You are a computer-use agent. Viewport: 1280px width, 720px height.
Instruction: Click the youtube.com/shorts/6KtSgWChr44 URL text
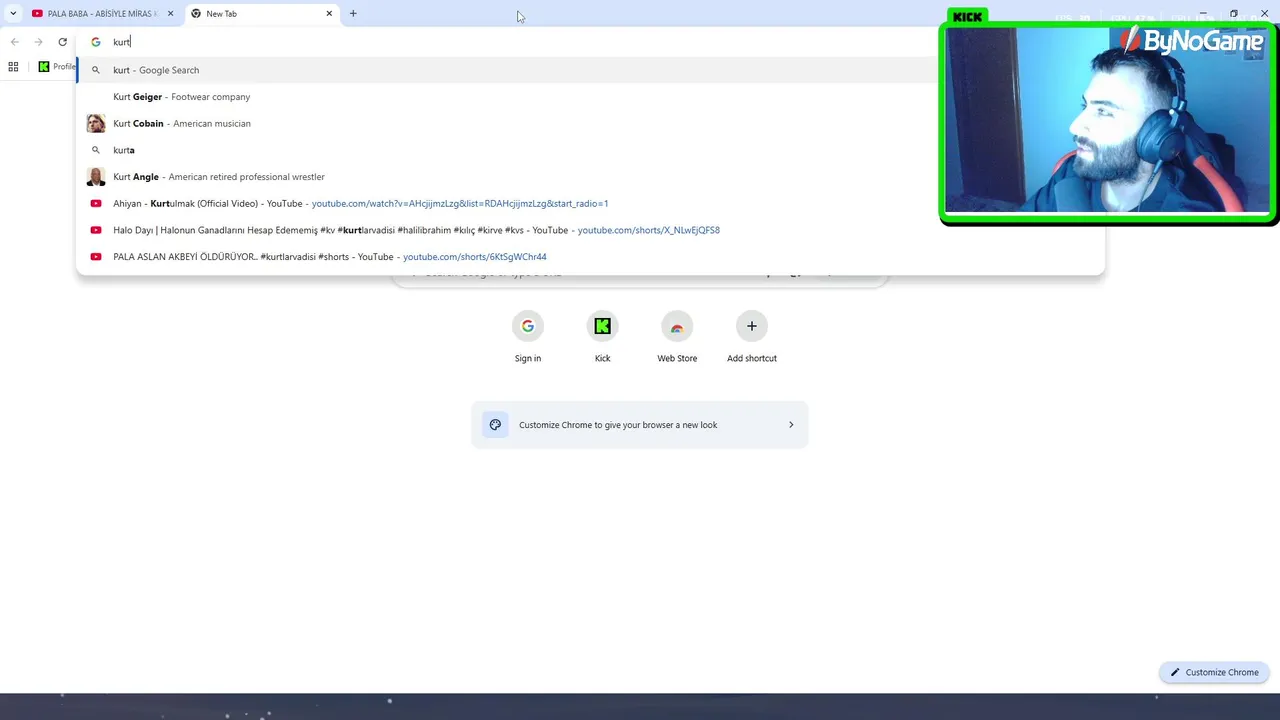tap(475, 257)
